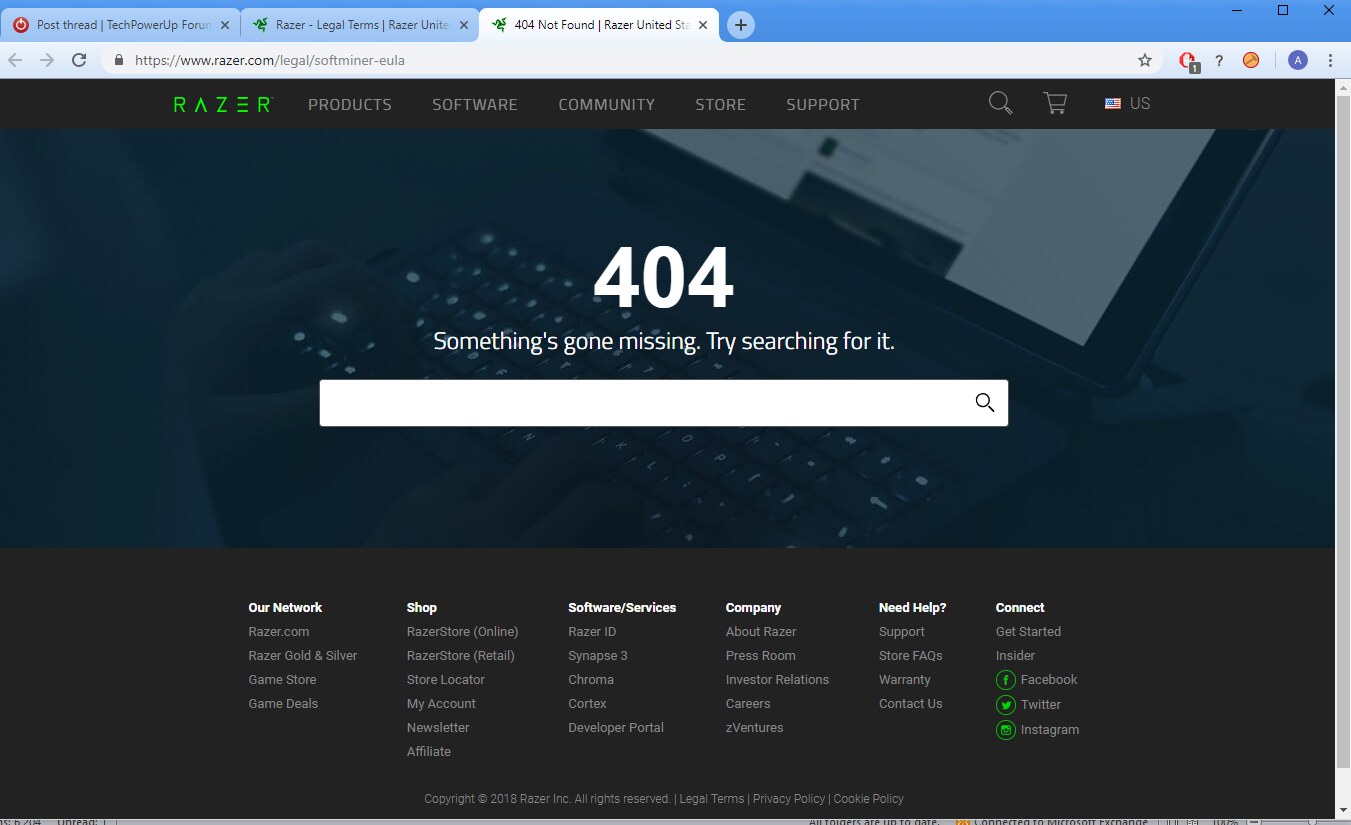
Task: Open the Game Deals footer link
Action: click(283, 704)
